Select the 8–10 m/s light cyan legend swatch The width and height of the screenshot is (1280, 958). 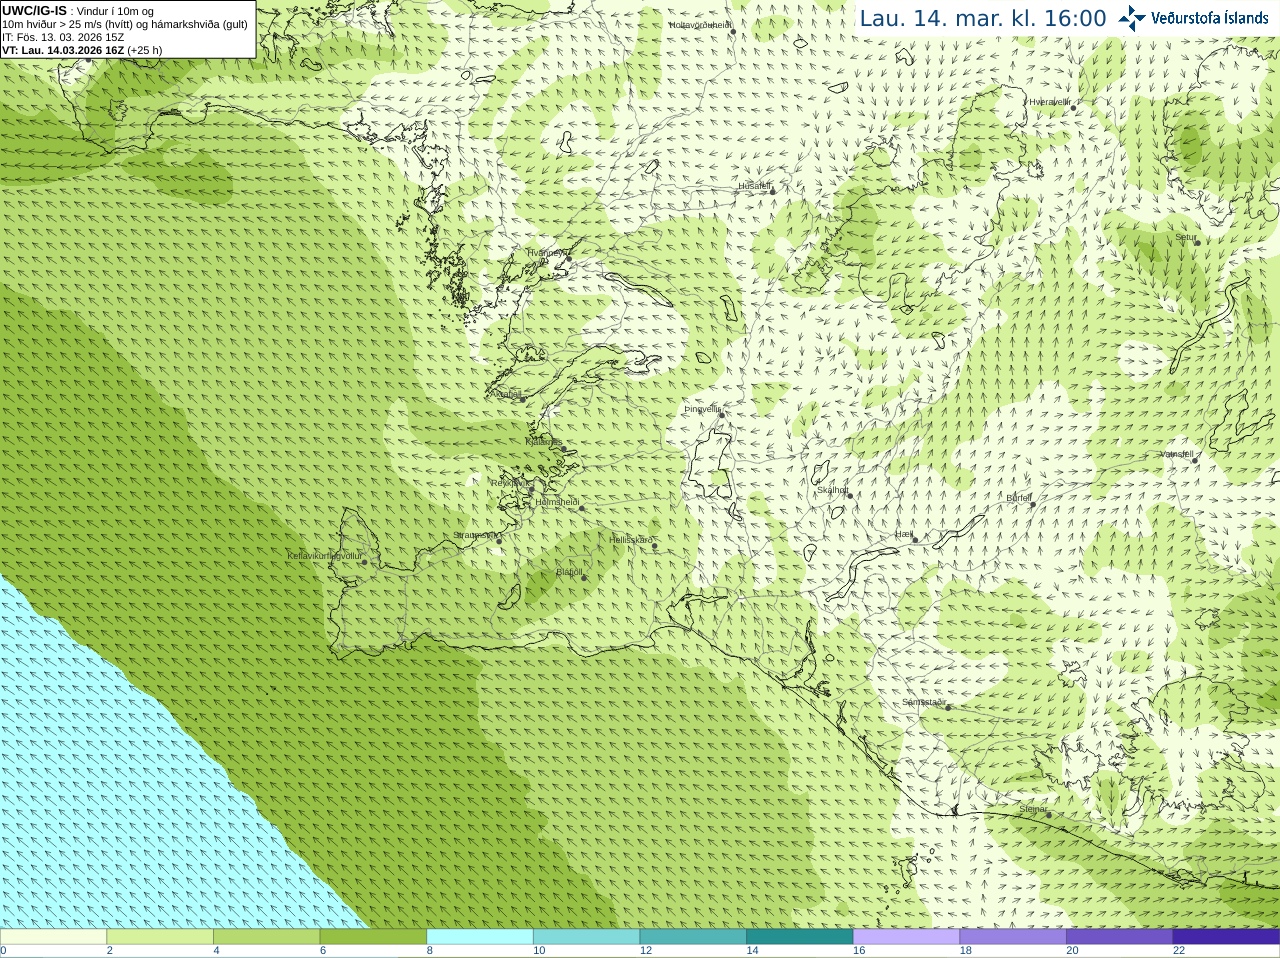pos(480,936)
